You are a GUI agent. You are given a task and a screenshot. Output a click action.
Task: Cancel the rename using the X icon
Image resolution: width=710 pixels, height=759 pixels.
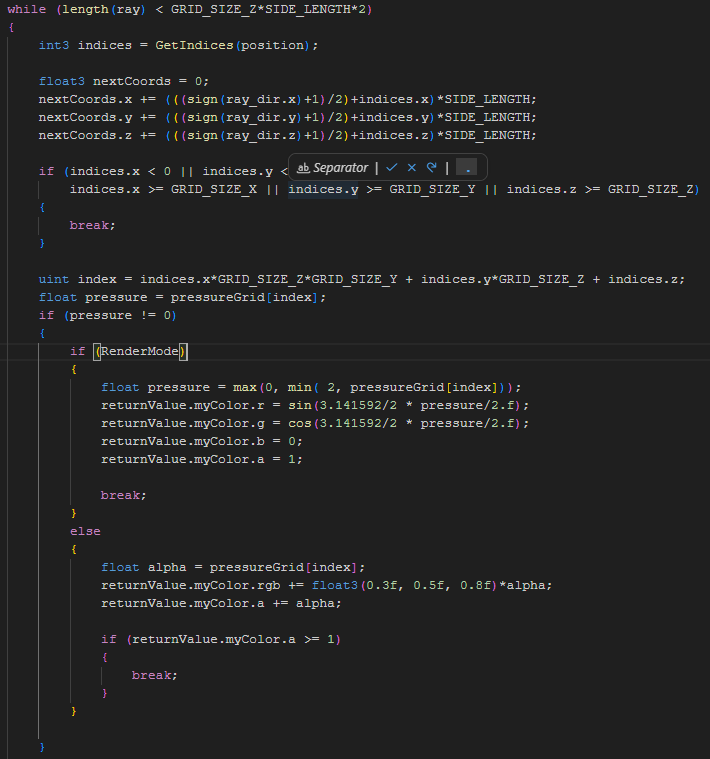pyautogui.click(x=412, y=167)
